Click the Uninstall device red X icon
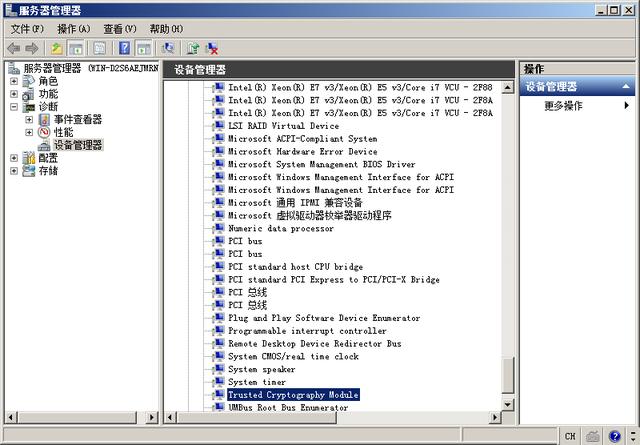The height and width of the screenshot is (445, 640). point(212,48)
